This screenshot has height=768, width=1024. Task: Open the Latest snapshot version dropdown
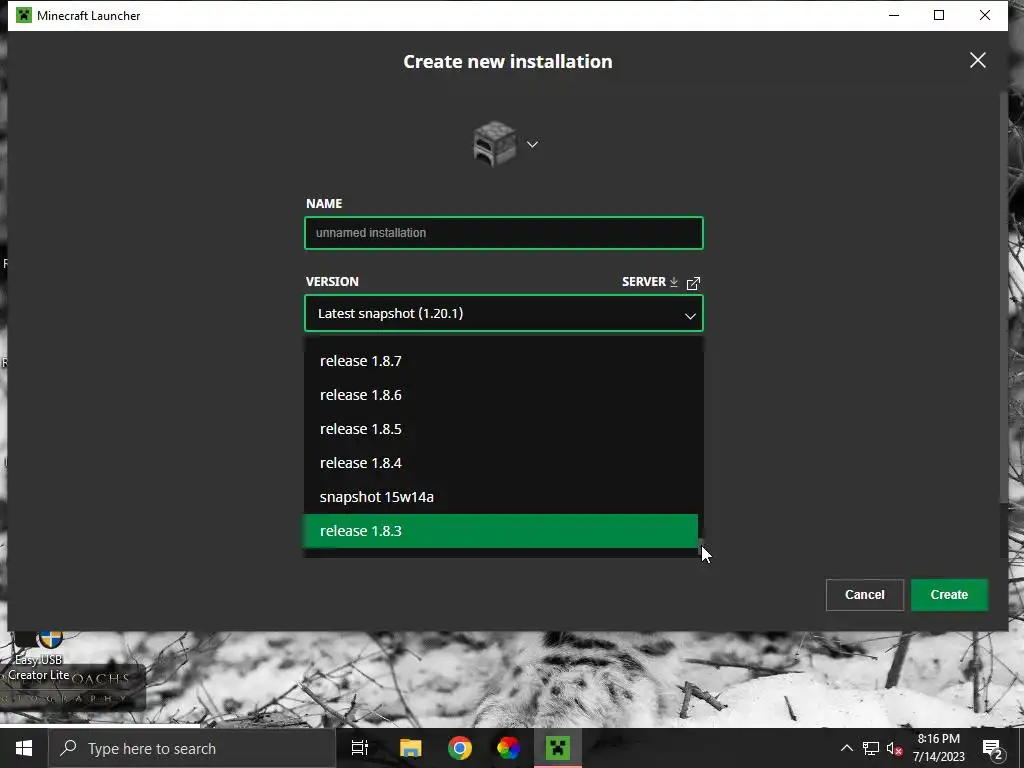point(504,313)
